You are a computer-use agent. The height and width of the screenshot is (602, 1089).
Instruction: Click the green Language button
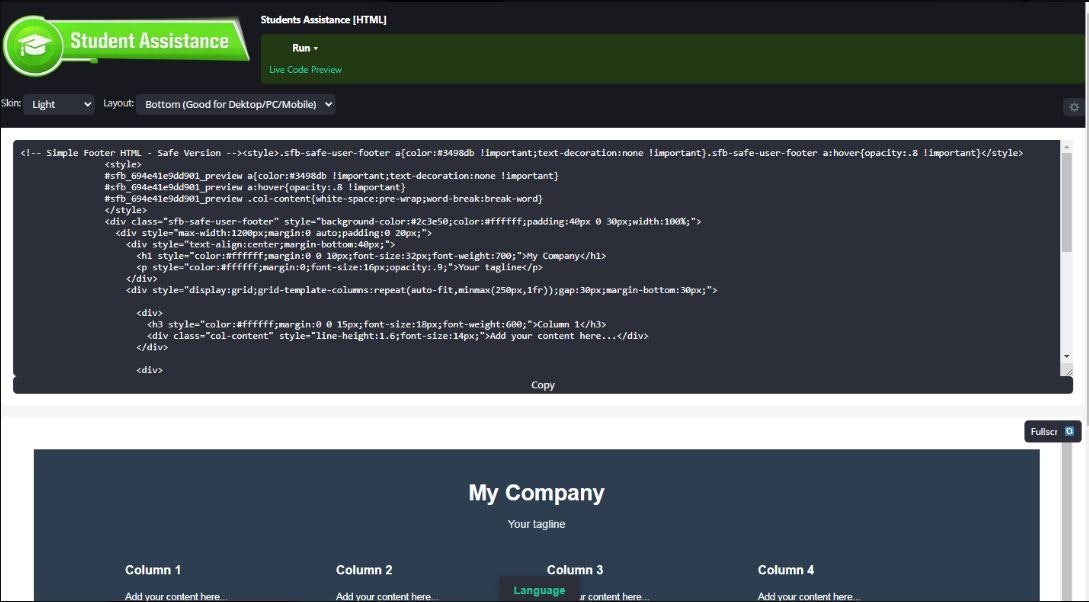[539, 590]
